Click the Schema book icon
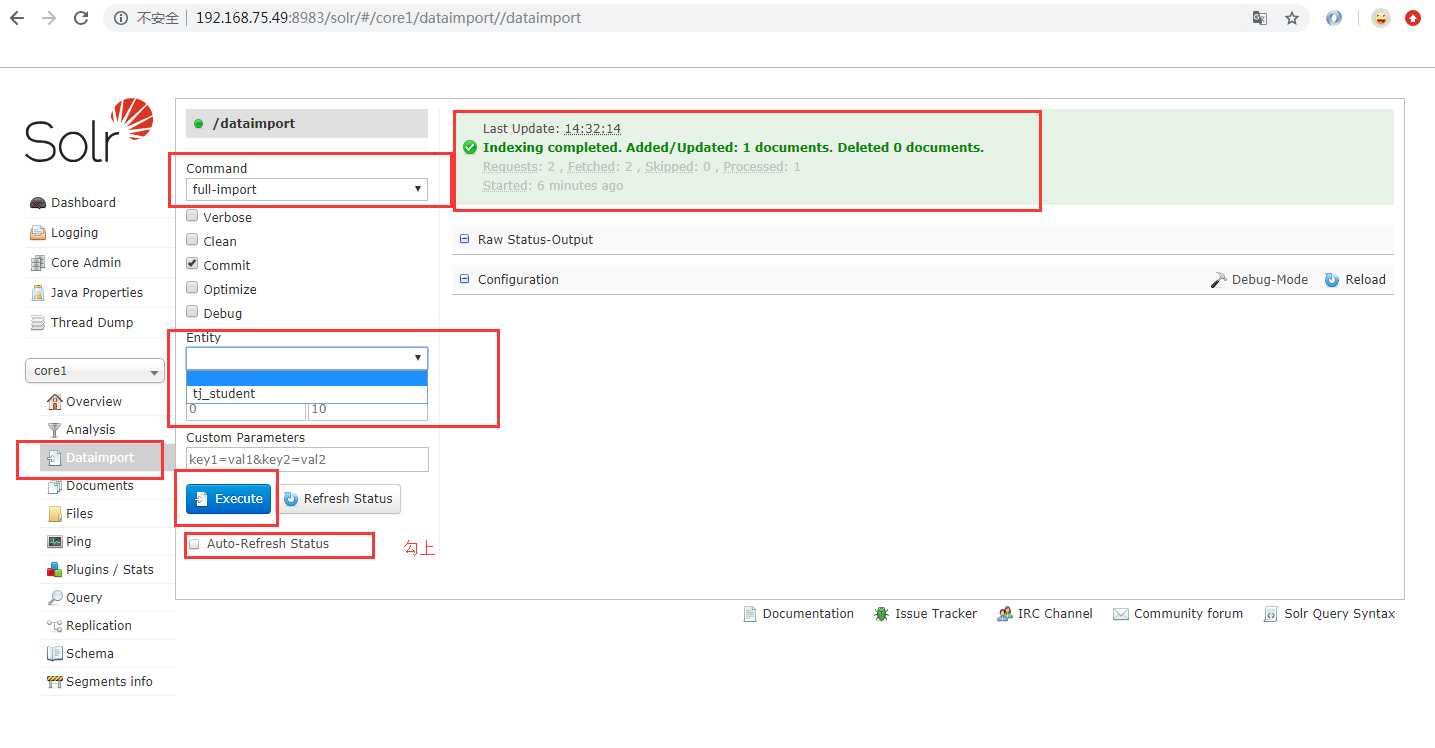Viewport: 1435px width, 748px height. tap(55, 654)
